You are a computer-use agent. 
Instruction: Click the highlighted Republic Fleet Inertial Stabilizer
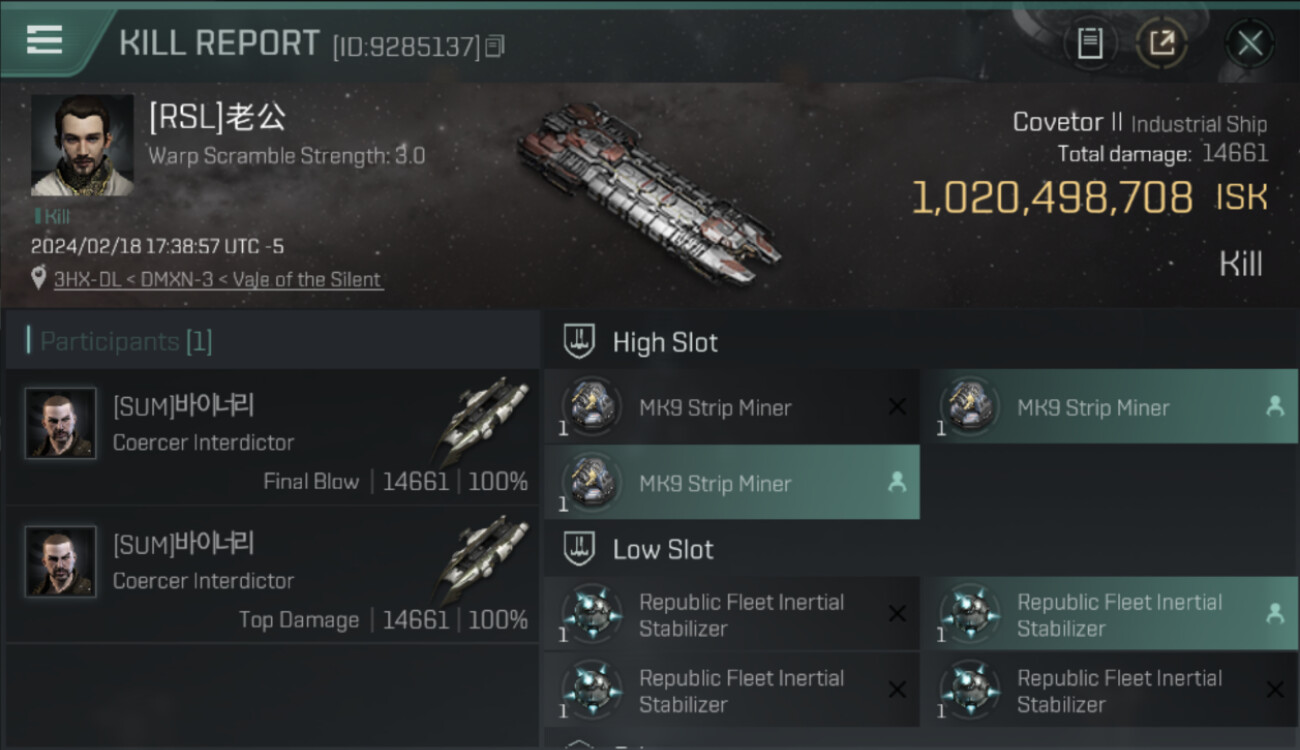[x=1109, y=615]
